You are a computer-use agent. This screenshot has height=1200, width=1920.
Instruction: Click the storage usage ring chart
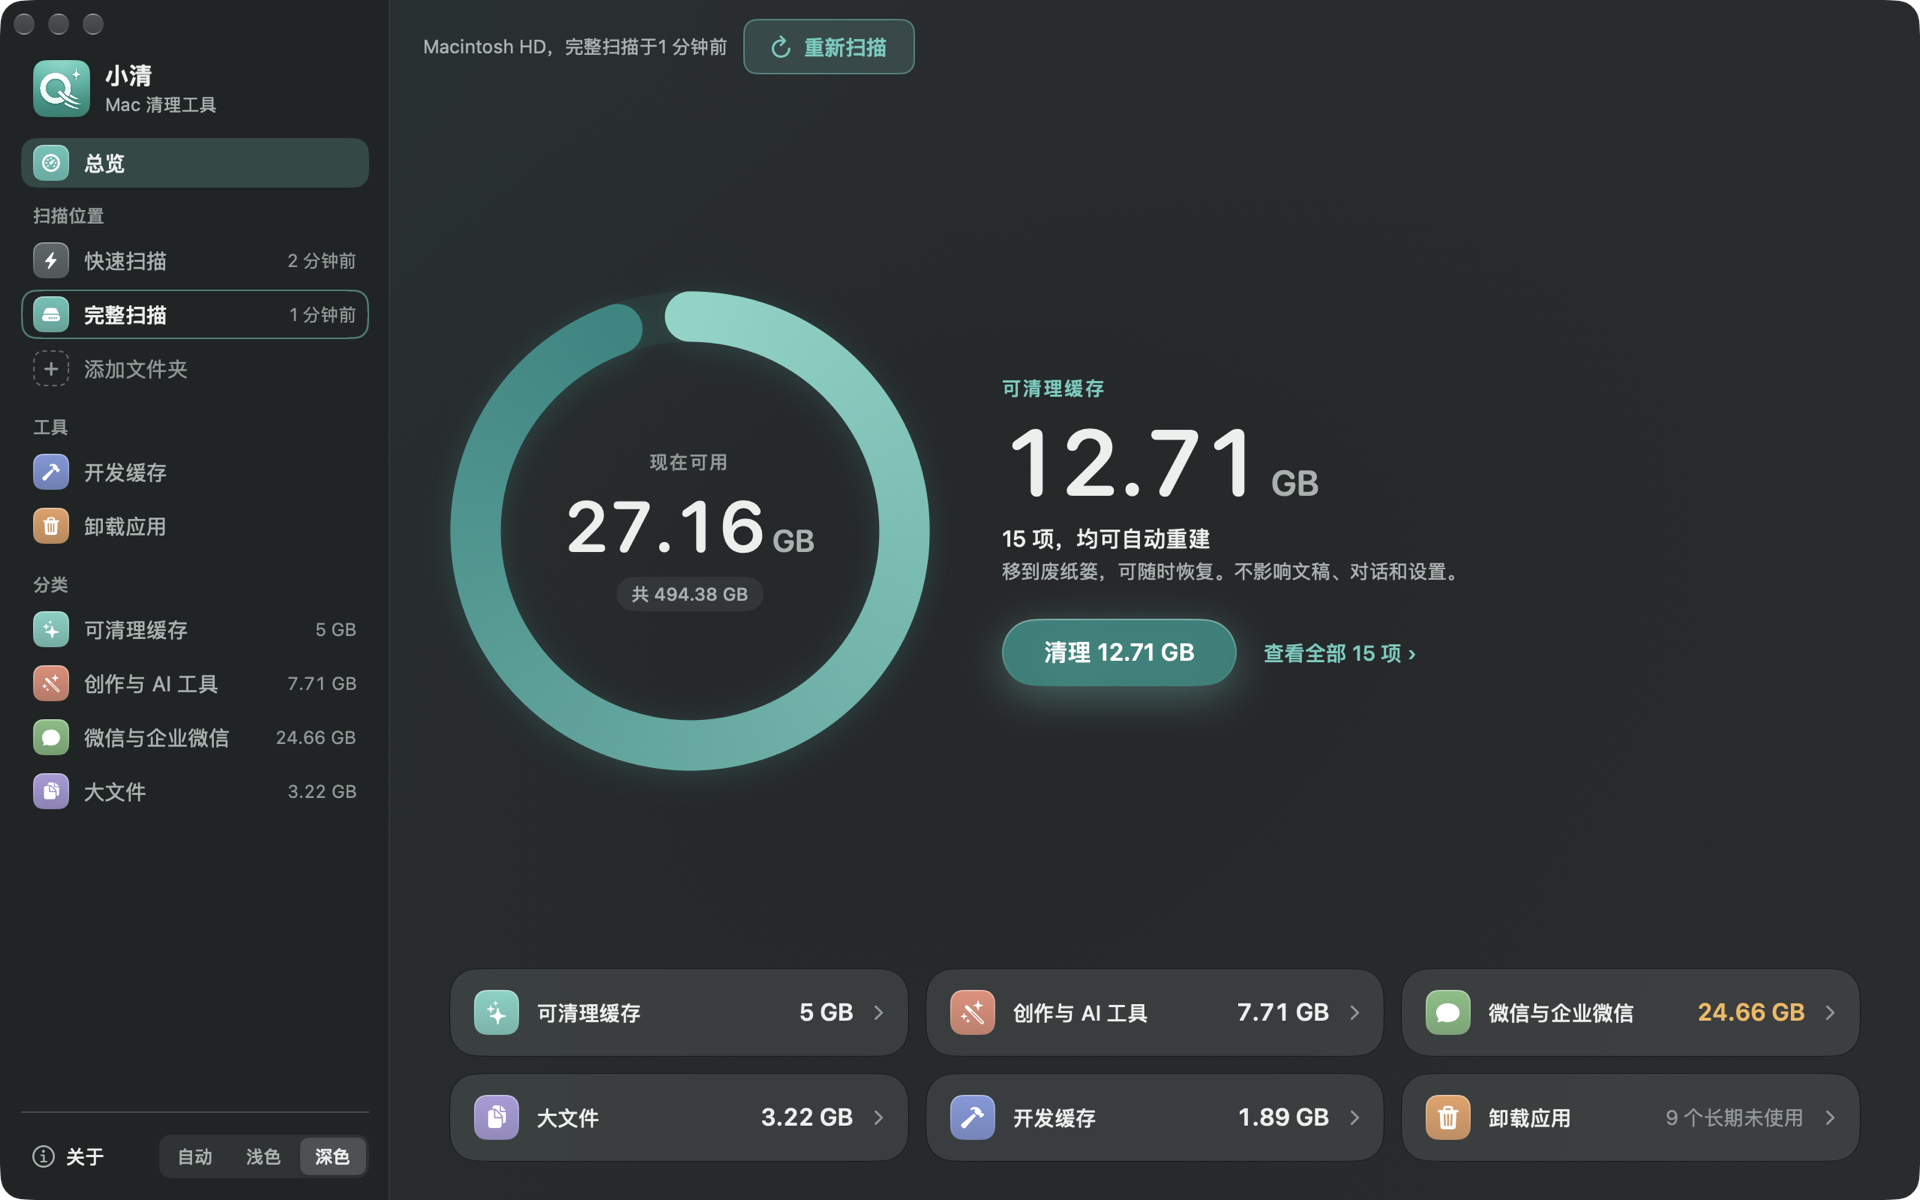coord(690,531)
